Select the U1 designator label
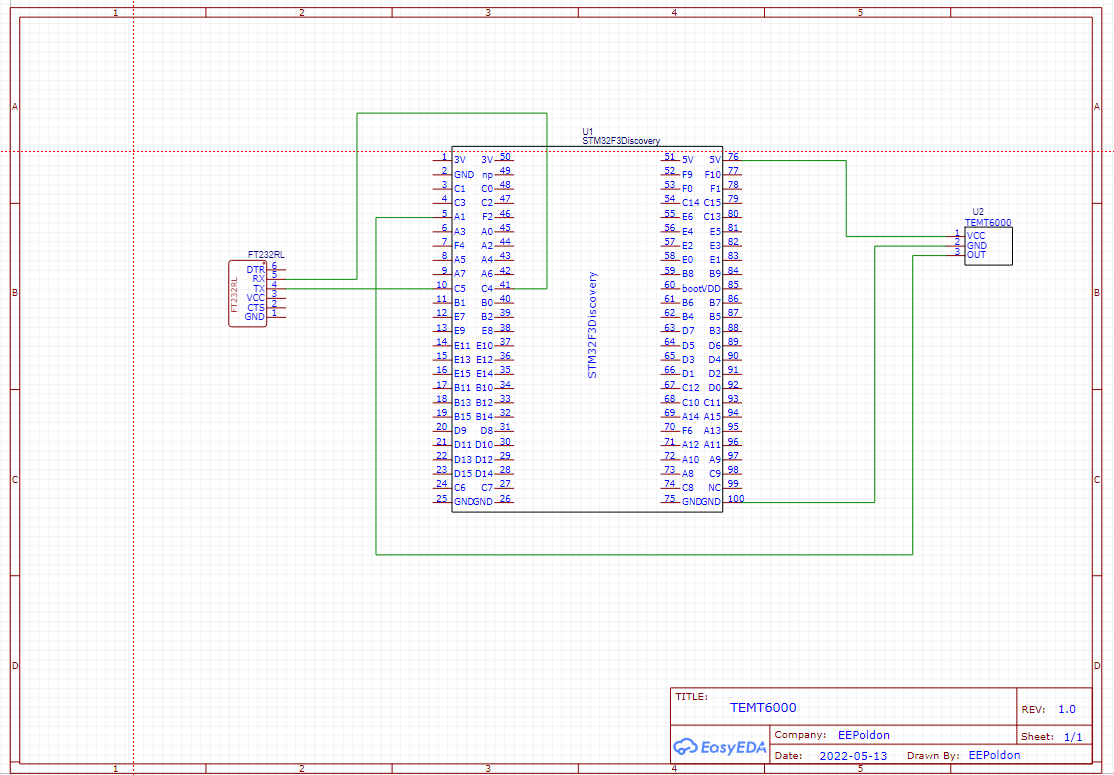The width and height of the screenshot is (1114, 775). pos(588,131)
